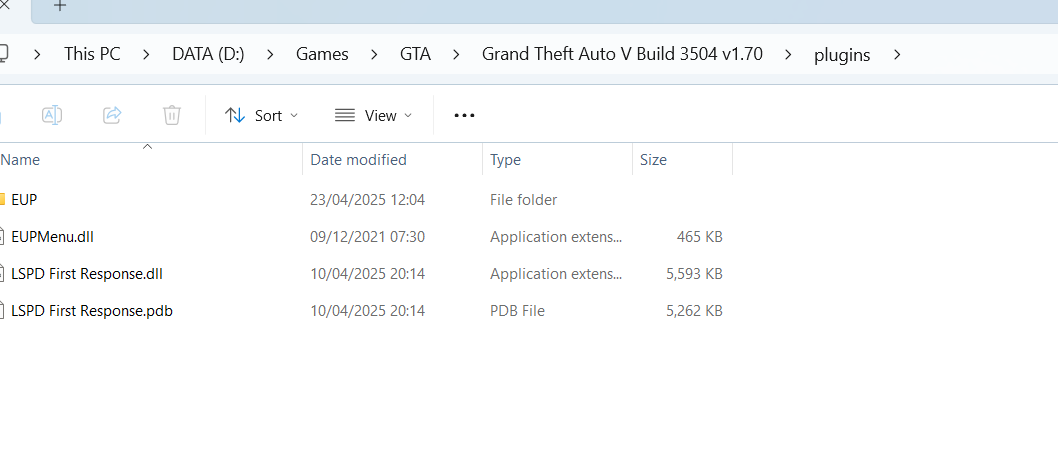Screen dimensions: 1058x452
Task: Select the EUPMenu.dll file
Action: pos(52,236)
